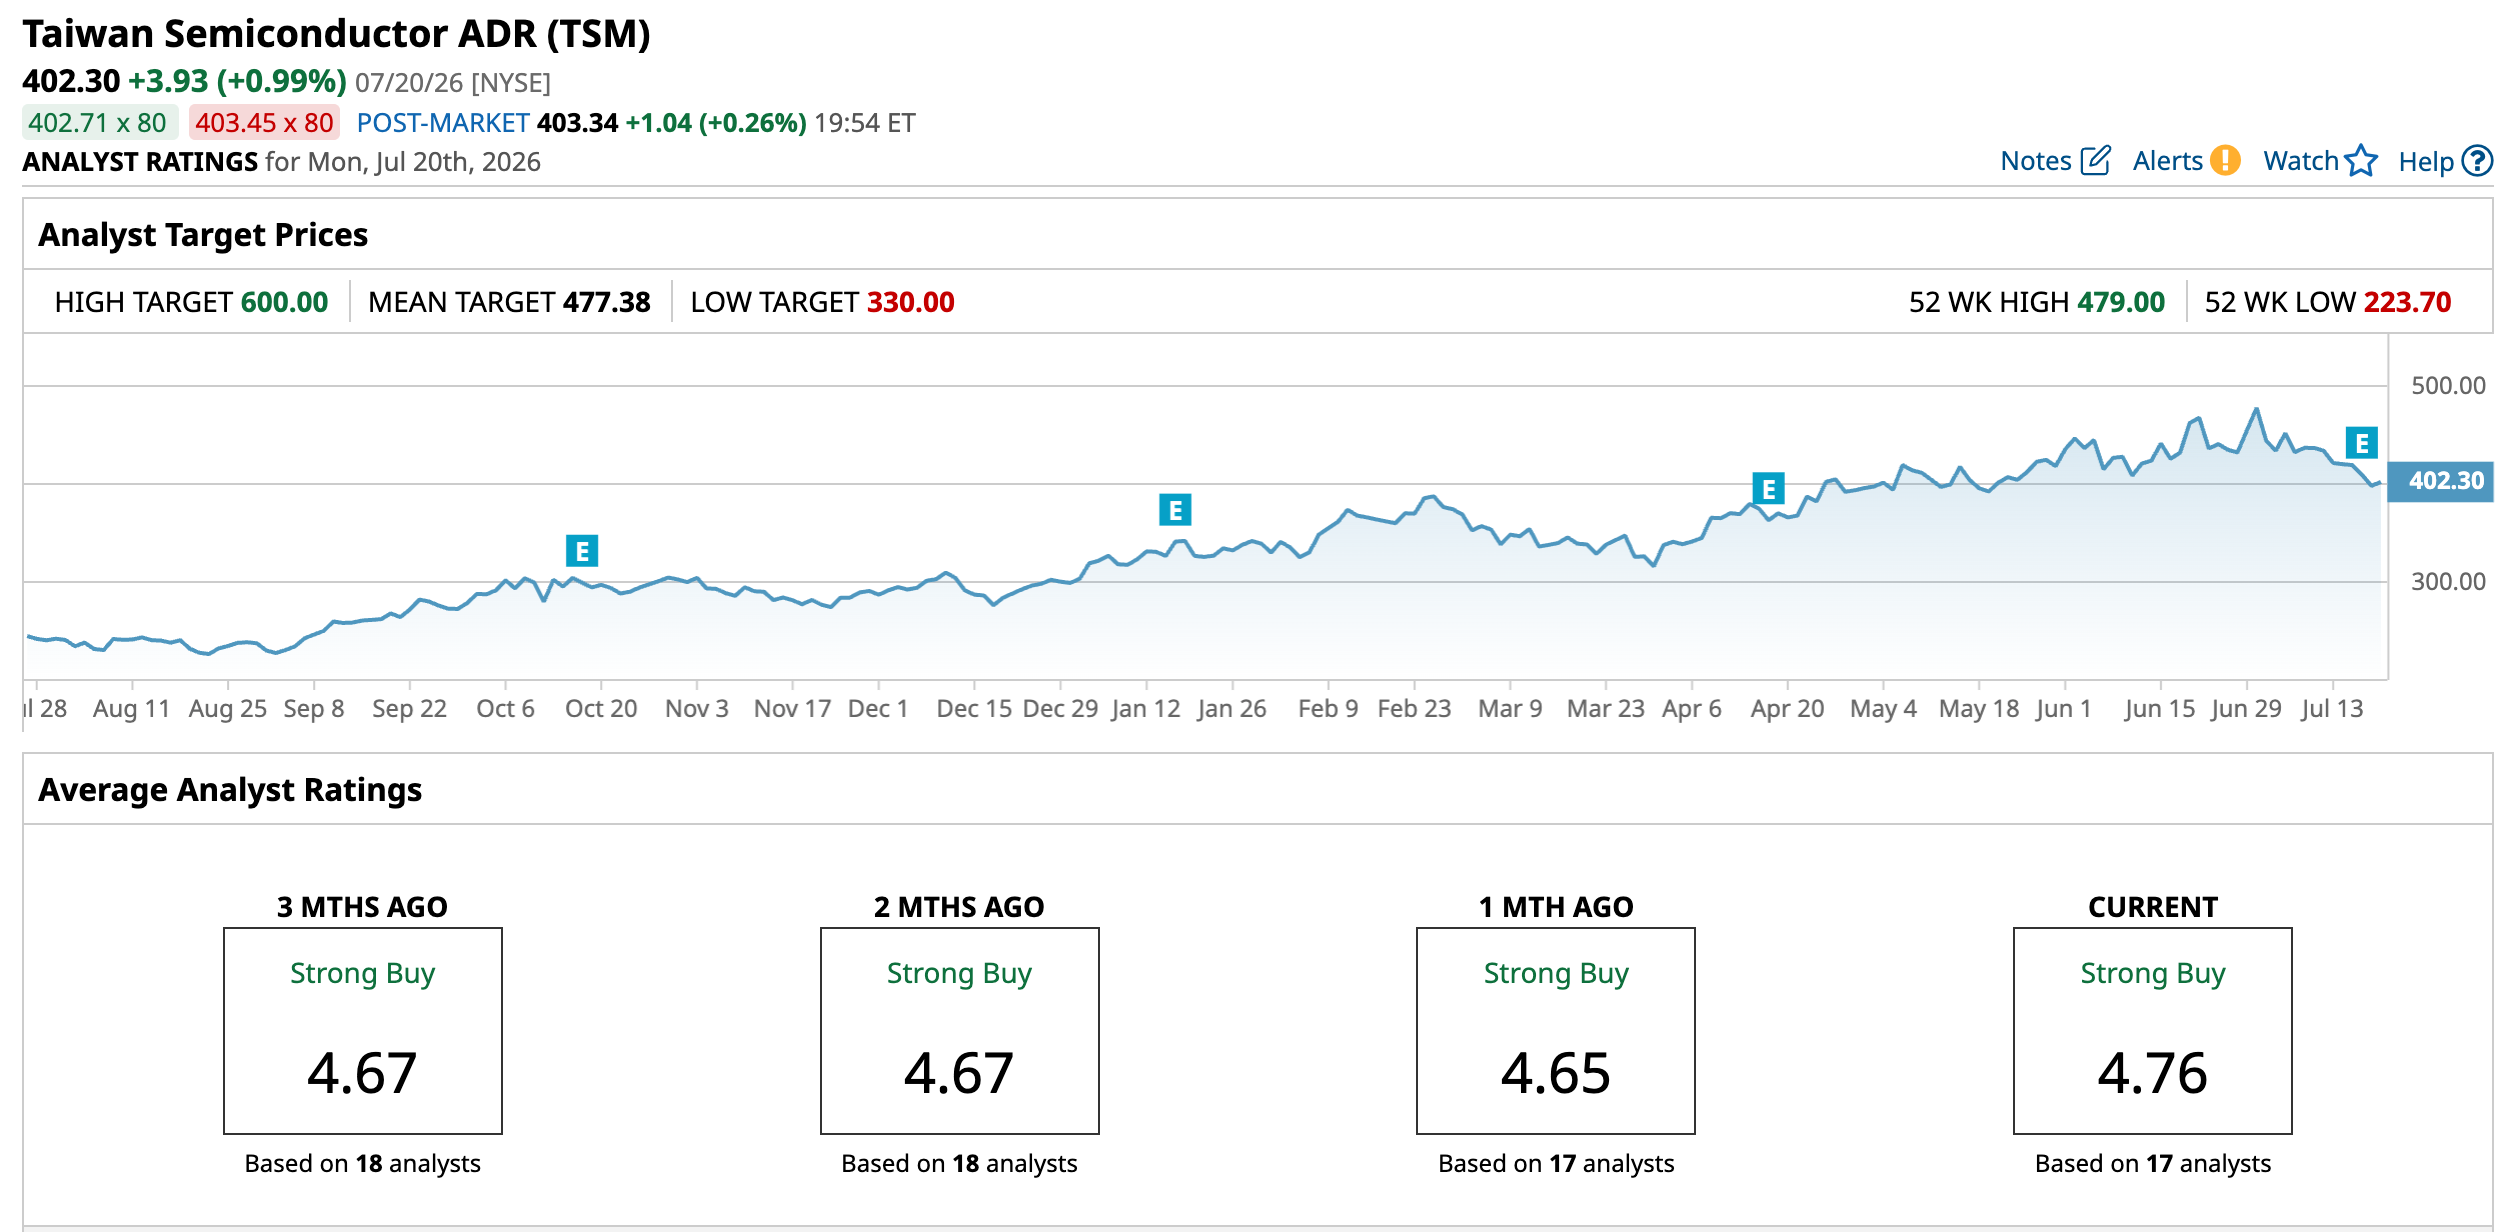Click the Jun 29 date label on chart axis
Screen dimensions: 2506x1232
(x=2246, y=709)
